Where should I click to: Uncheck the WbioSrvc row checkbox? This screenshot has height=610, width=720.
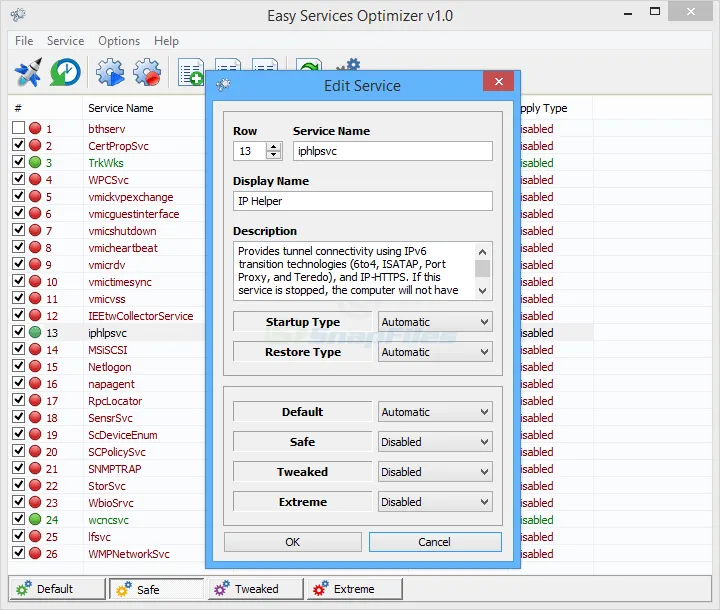coord(18,502)
